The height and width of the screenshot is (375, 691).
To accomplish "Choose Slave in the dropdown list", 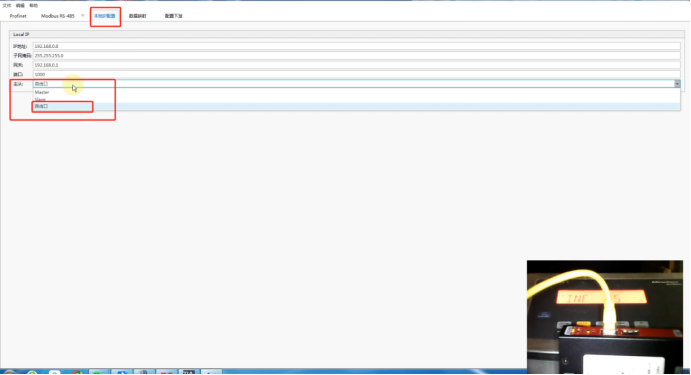I will pyautogui.click(x=357, y=99).
